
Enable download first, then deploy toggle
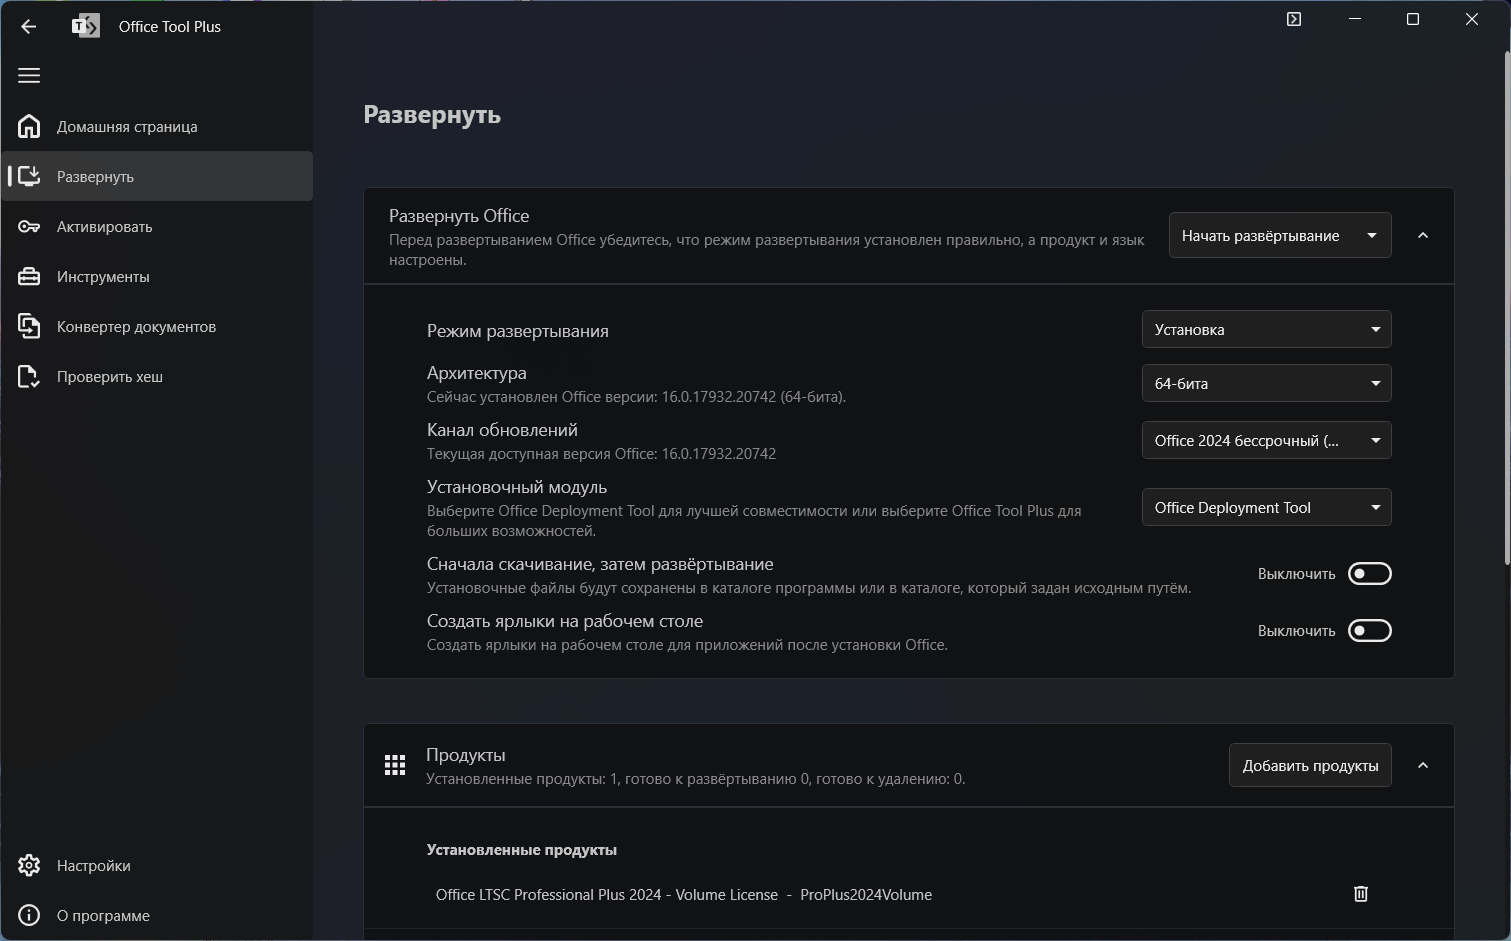click(1369, 574)
